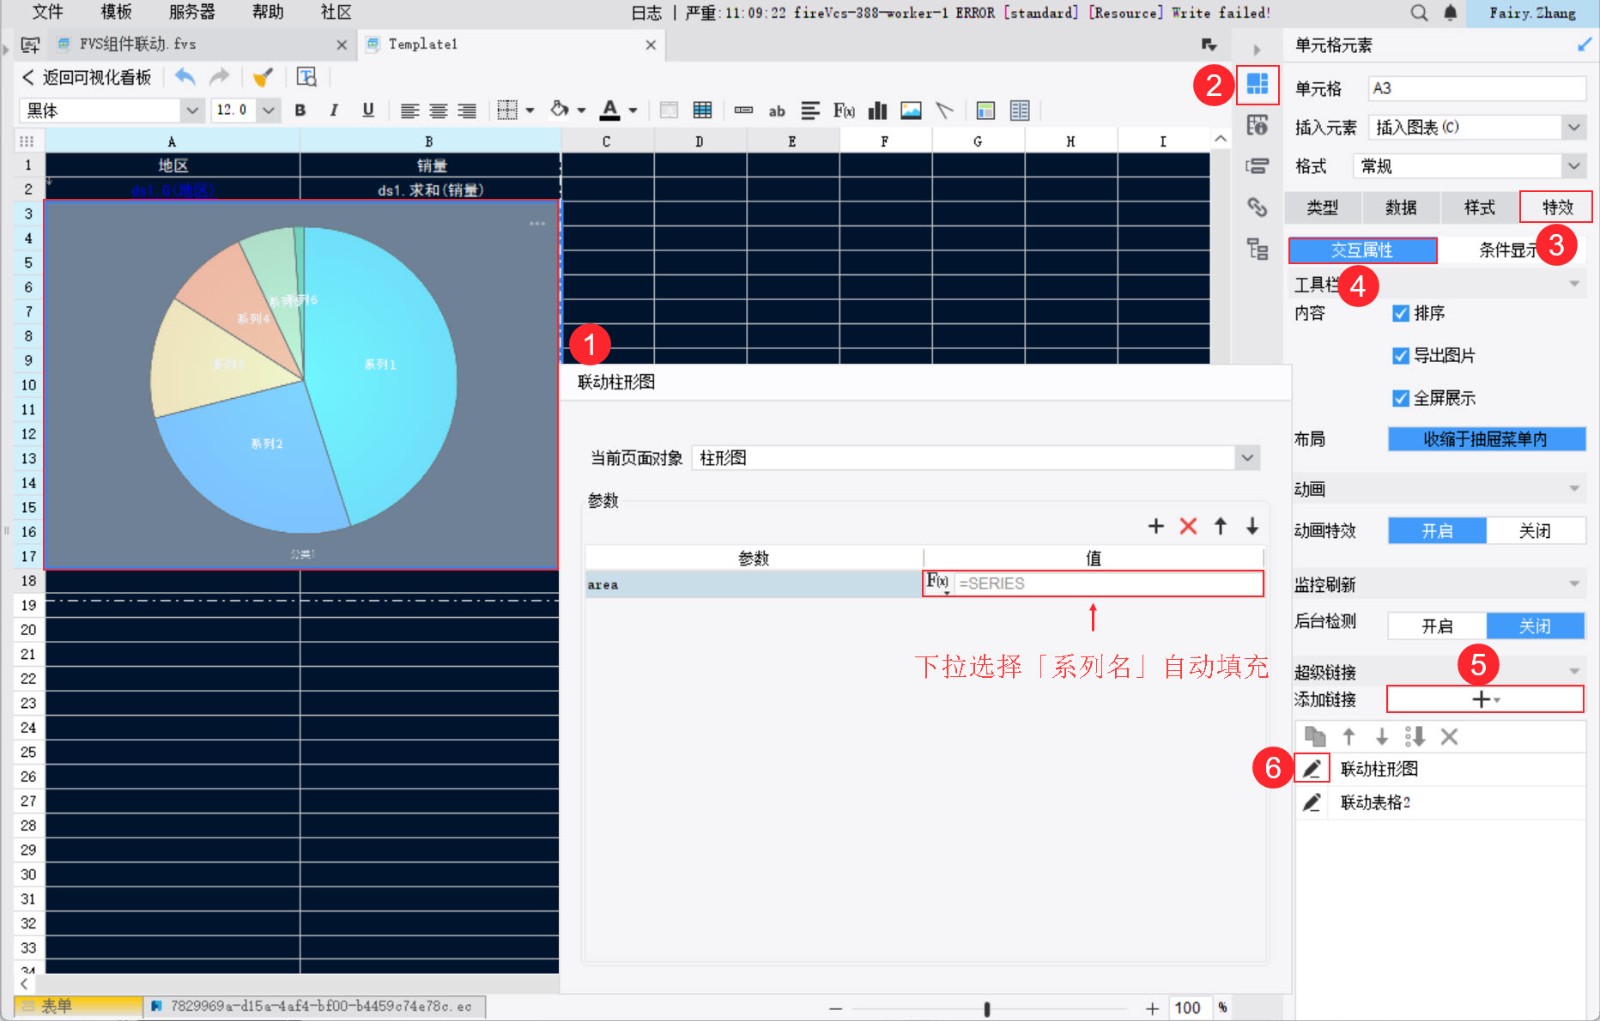Click the zoom slider handle
This screenshot has height=1021, width=1600.
click(987, 1008)
